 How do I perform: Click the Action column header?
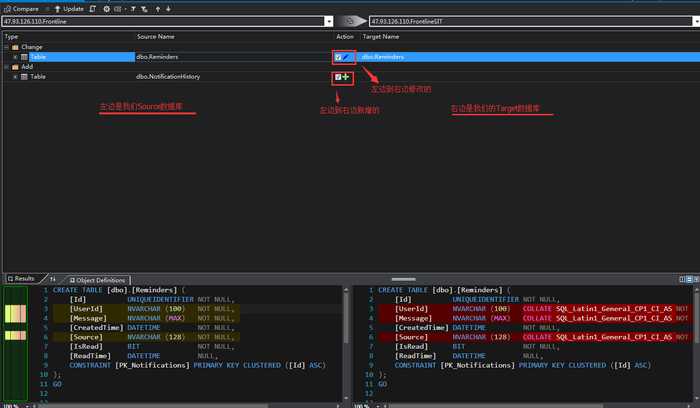(345, 37)
